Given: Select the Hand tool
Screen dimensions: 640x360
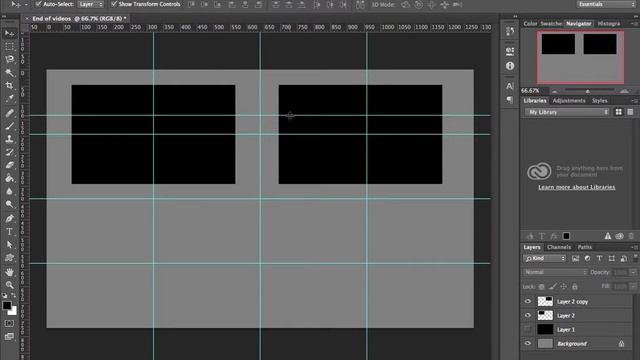Looking at the screenshot, I should (x=9, y=272).
